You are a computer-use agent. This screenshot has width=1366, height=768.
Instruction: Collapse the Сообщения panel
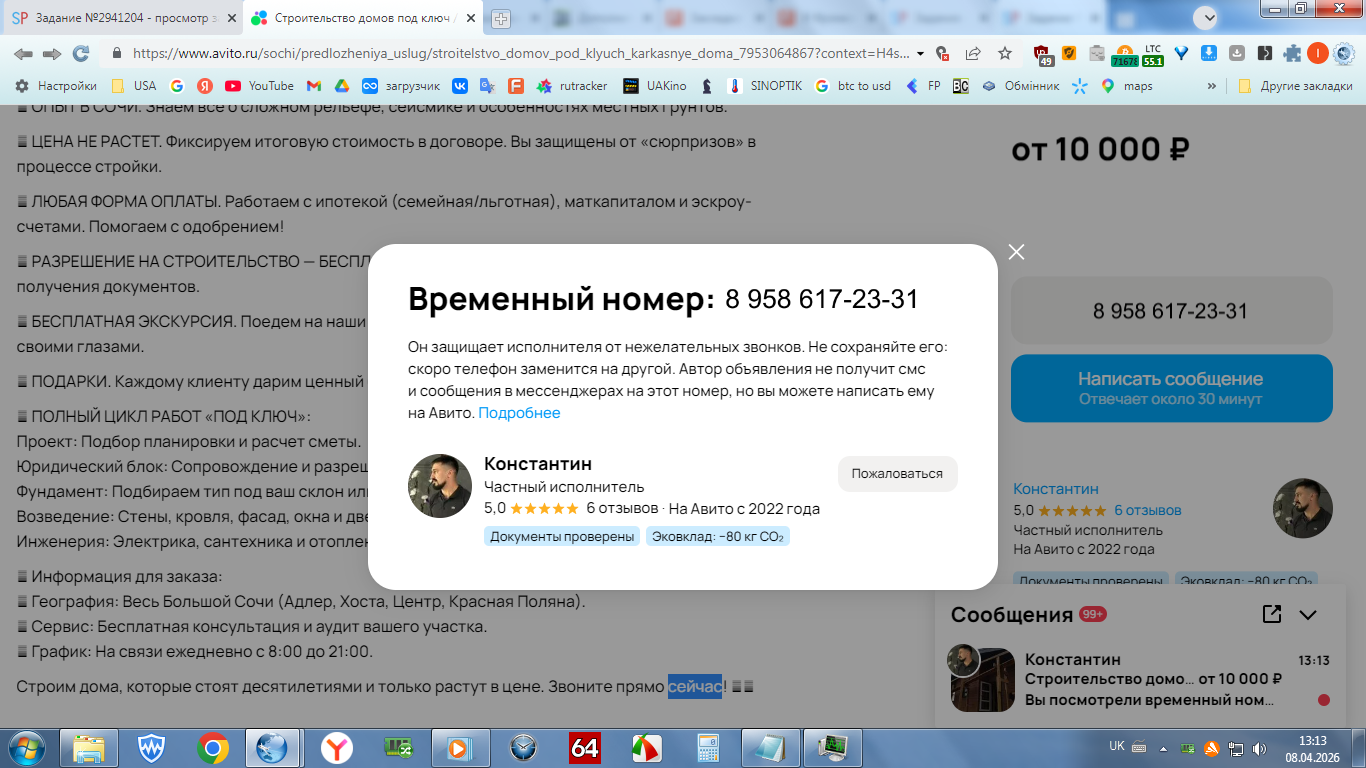pyautogui.click(x=1308, y=615)
